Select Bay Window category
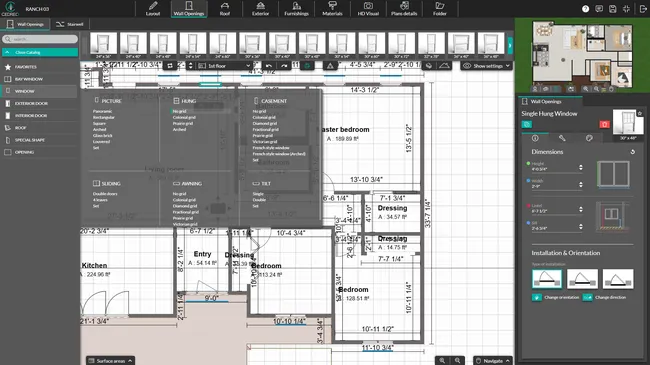650x365 pixels. [x=40, y=79]
